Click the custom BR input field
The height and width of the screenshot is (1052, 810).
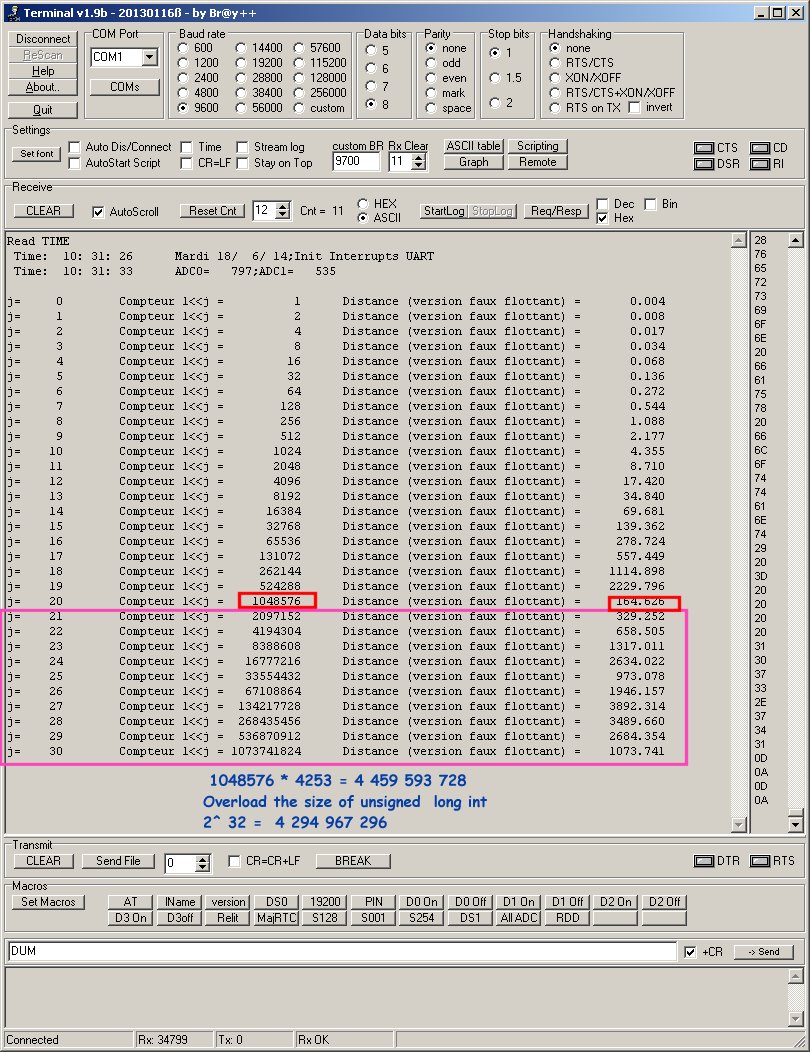click(356, 162)
